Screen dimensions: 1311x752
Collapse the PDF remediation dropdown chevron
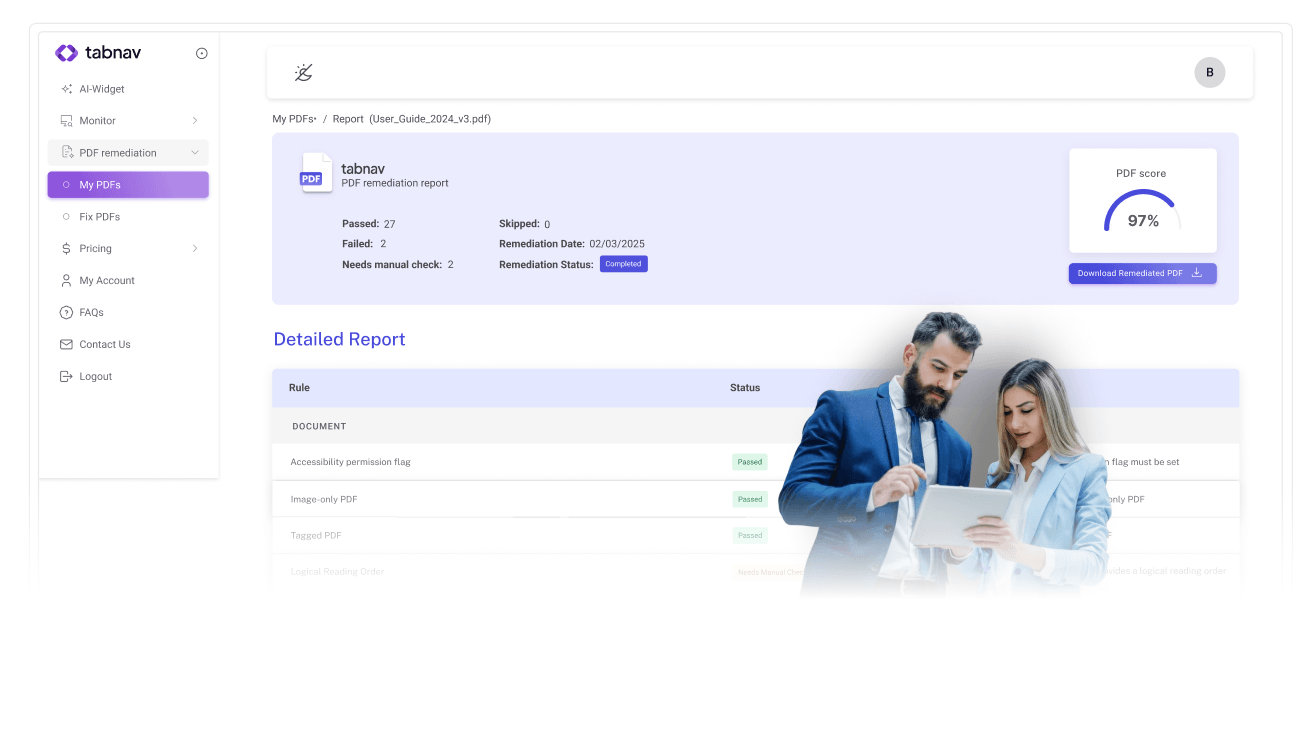point(195,153)
